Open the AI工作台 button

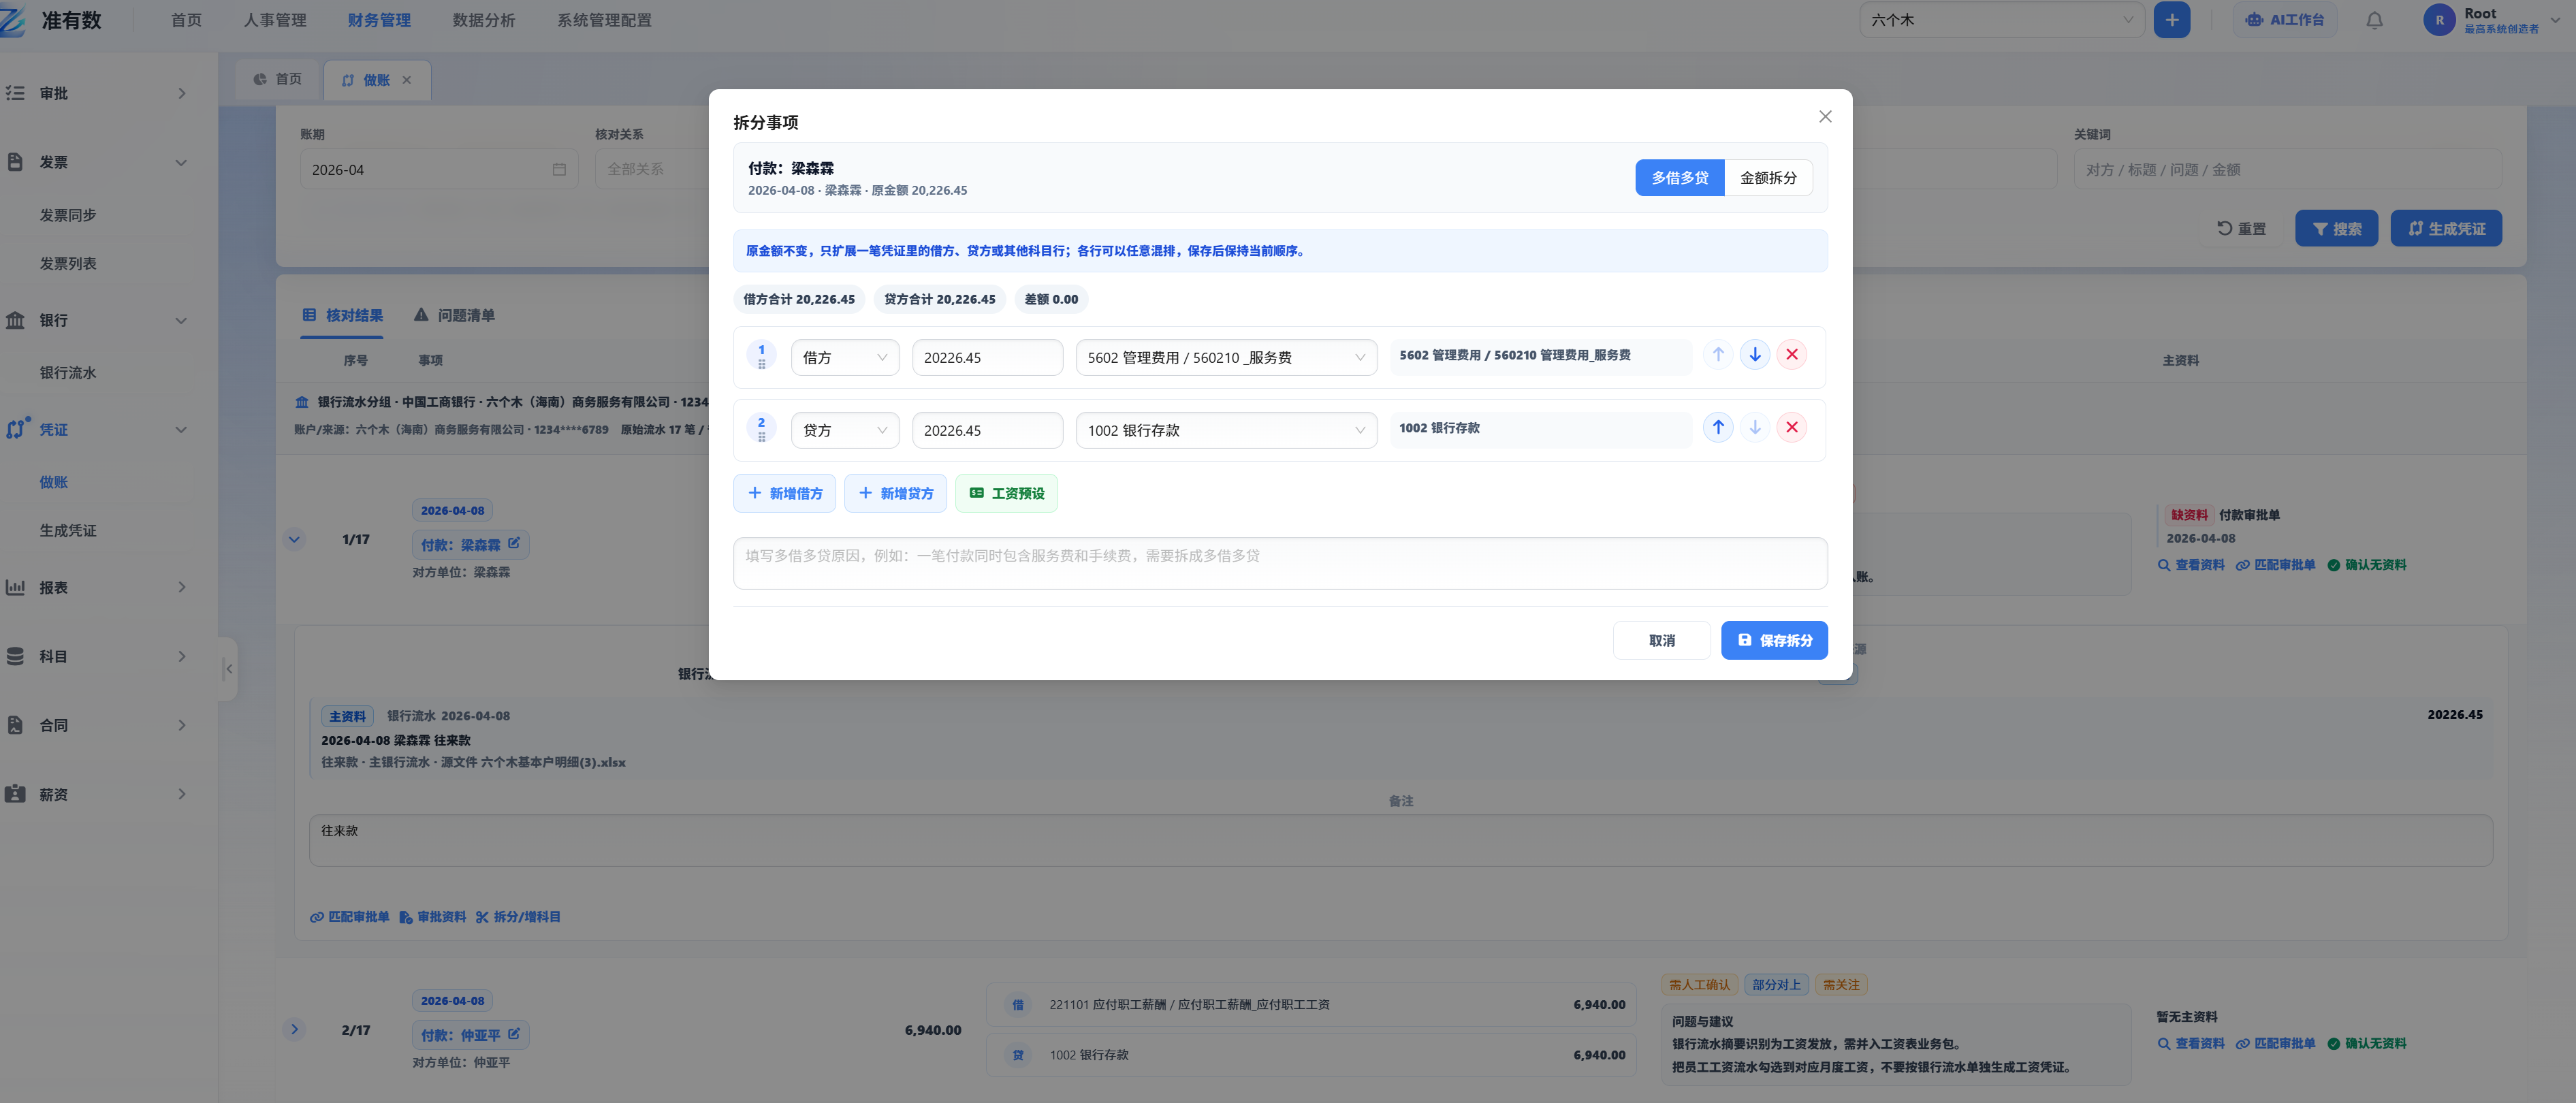click(x=2284, y=20)
